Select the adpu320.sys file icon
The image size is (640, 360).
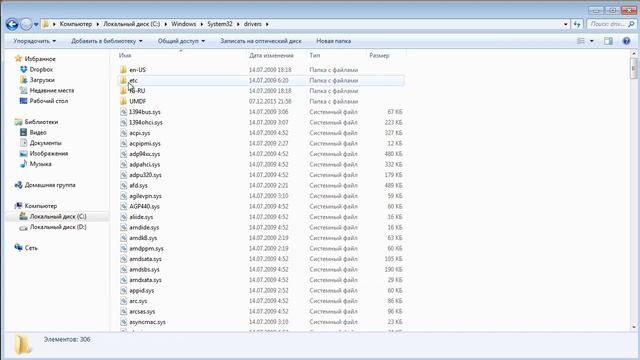[124, 175]
